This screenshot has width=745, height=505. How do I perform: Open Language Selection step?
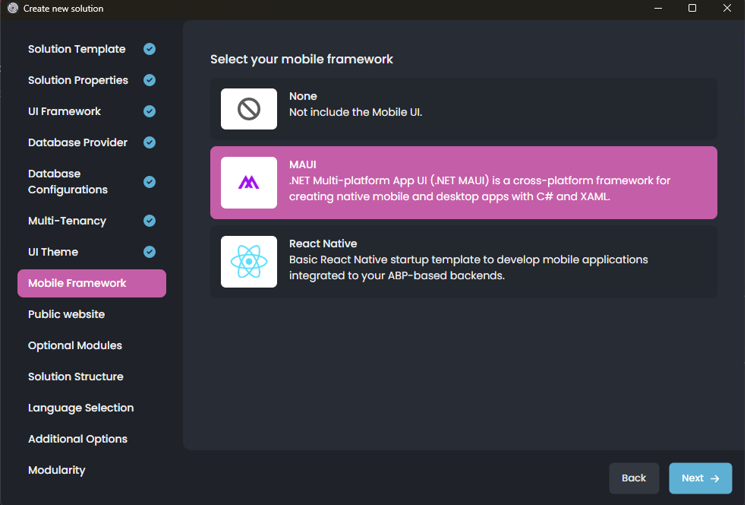coord(92,408)
